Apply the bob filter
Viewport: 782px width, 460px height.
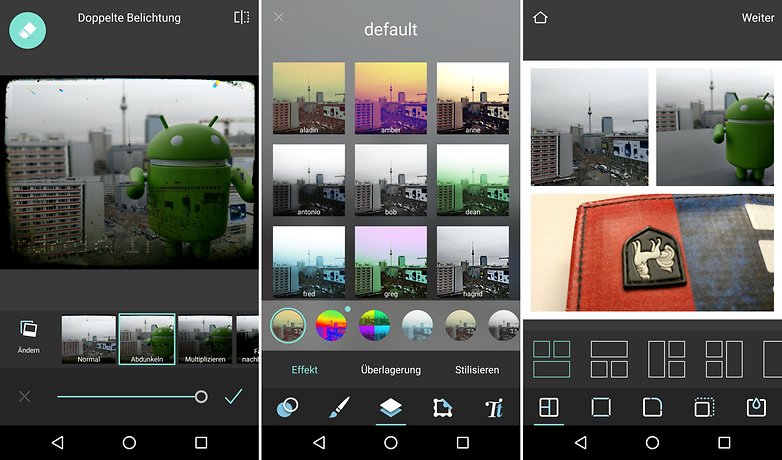click(391, 180)
